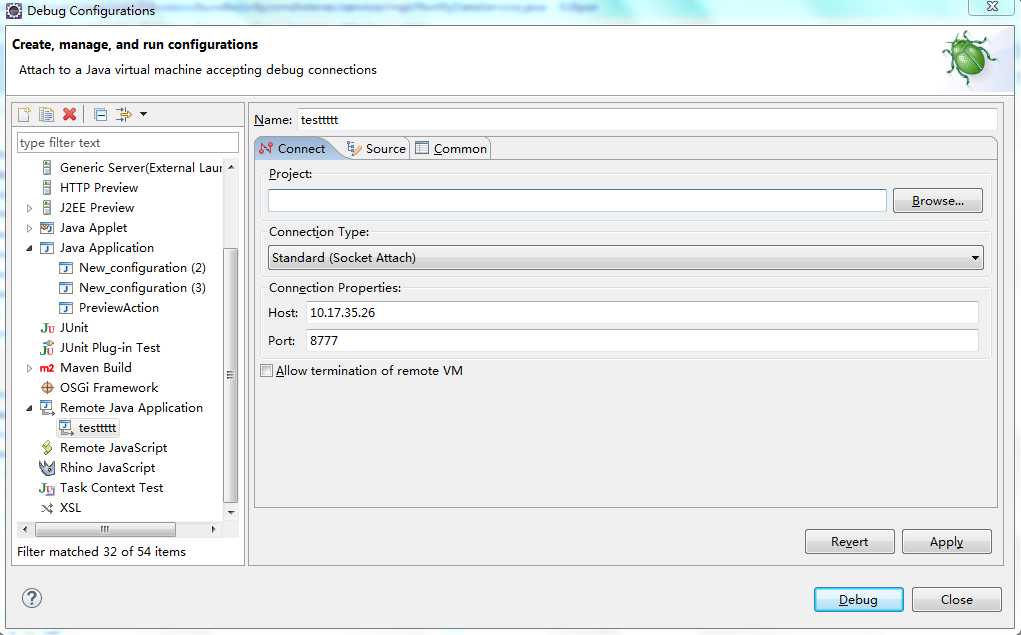Image resolution: width=1021 pixels, height=635 pixels.
Task: Click the Java Applet icon
Action: pyautogui.click(x=47, y=228)
